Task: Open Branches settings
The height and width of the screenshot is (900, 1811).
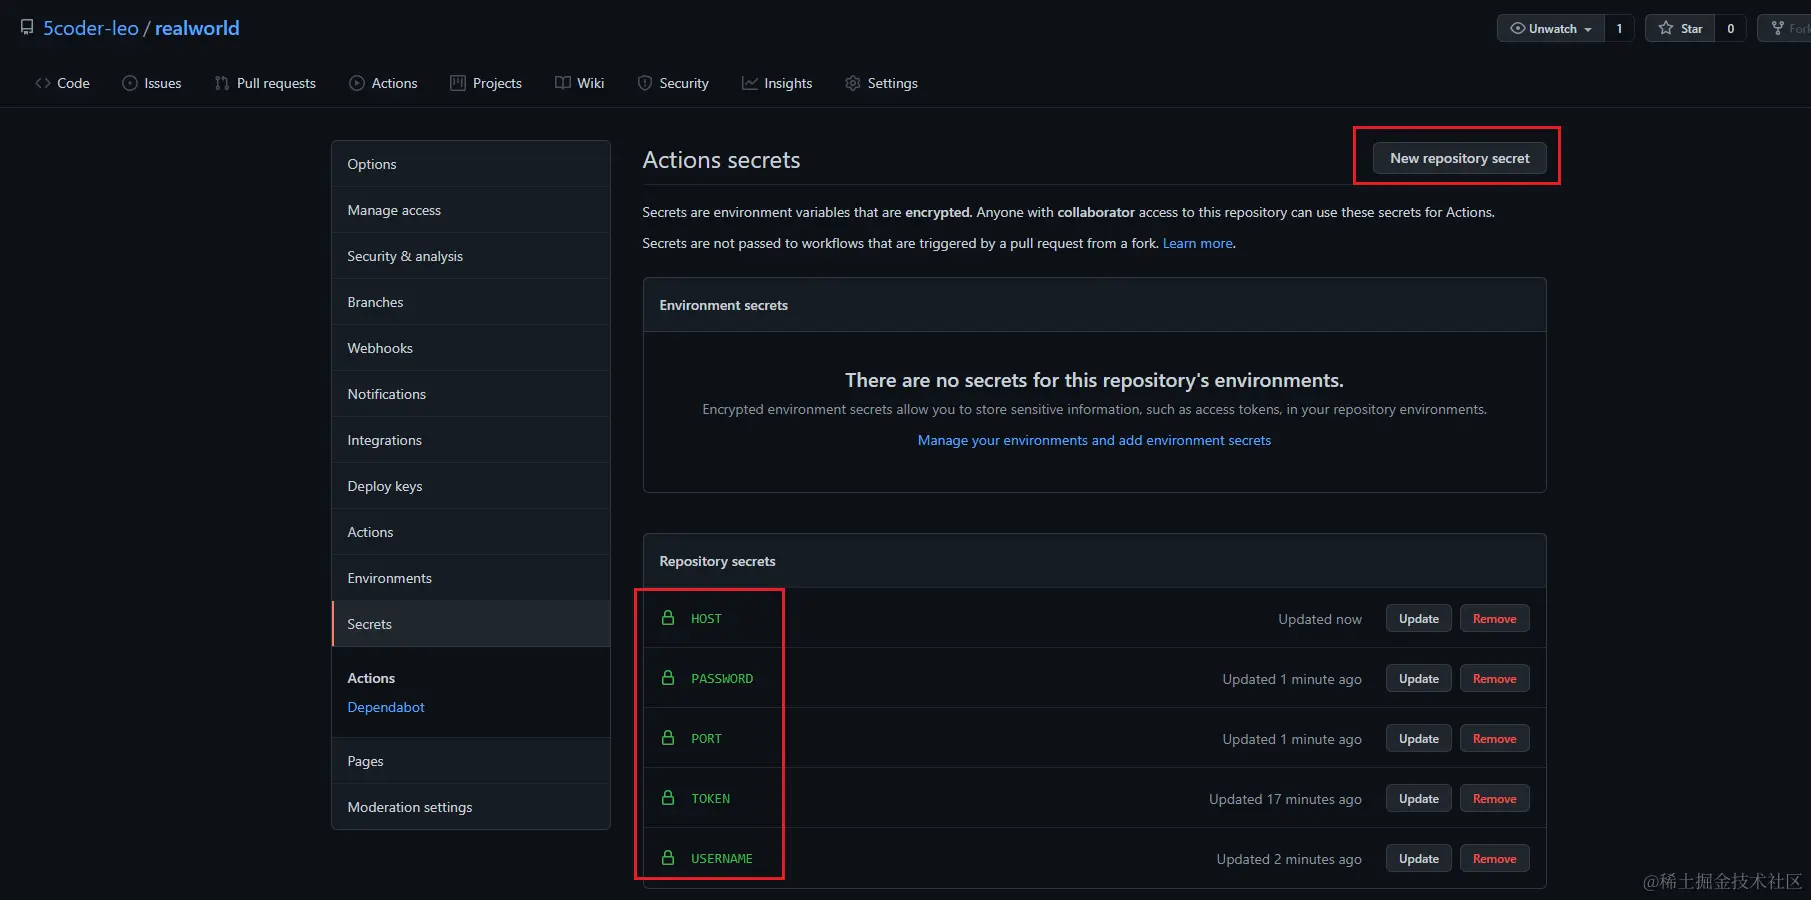Action: 471,302
